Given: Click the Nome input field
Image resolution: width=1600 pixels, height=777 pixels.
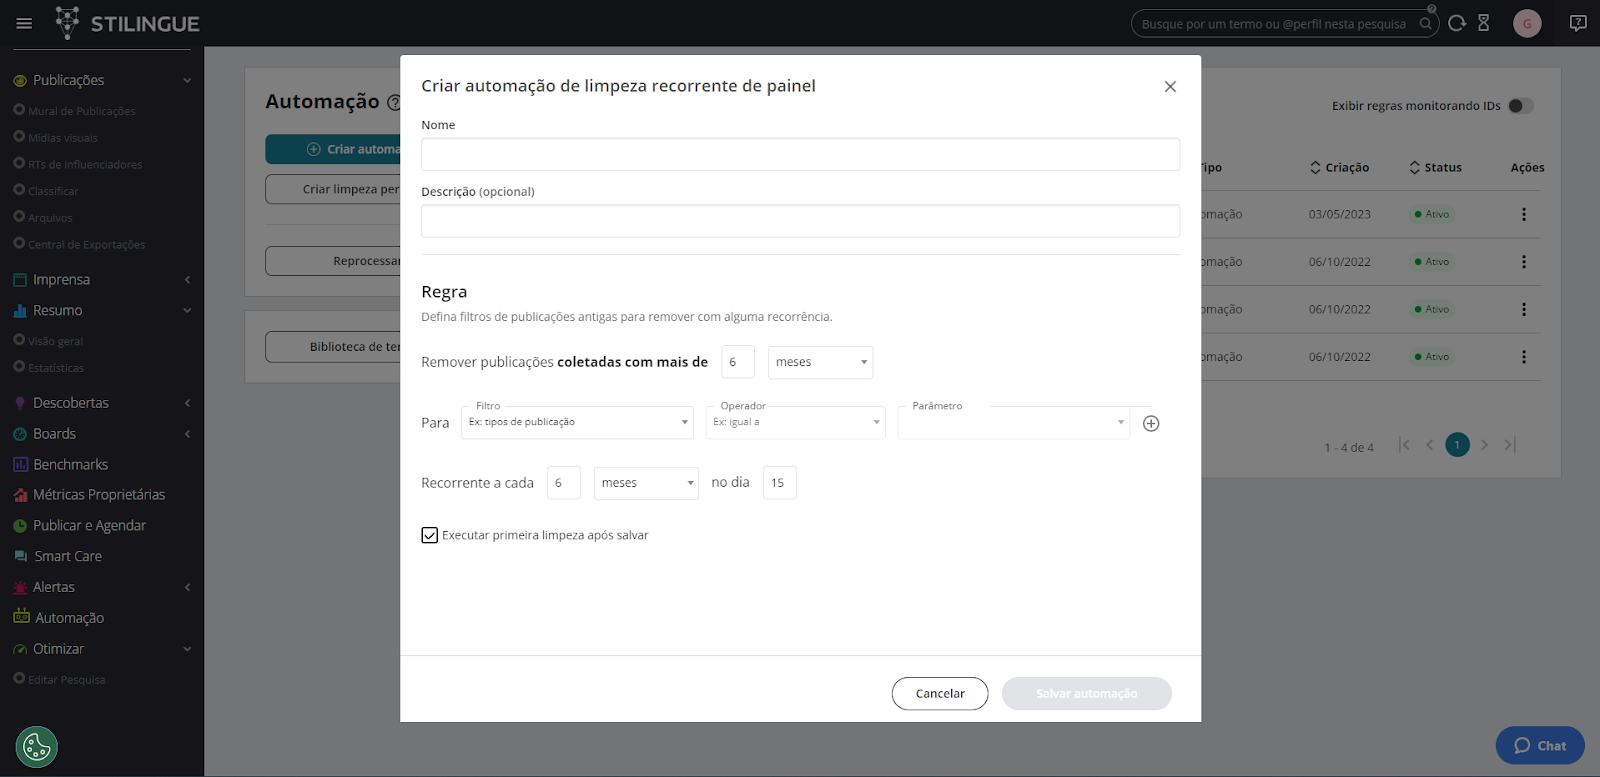Looking at the screenshot, I should (800, 155).
